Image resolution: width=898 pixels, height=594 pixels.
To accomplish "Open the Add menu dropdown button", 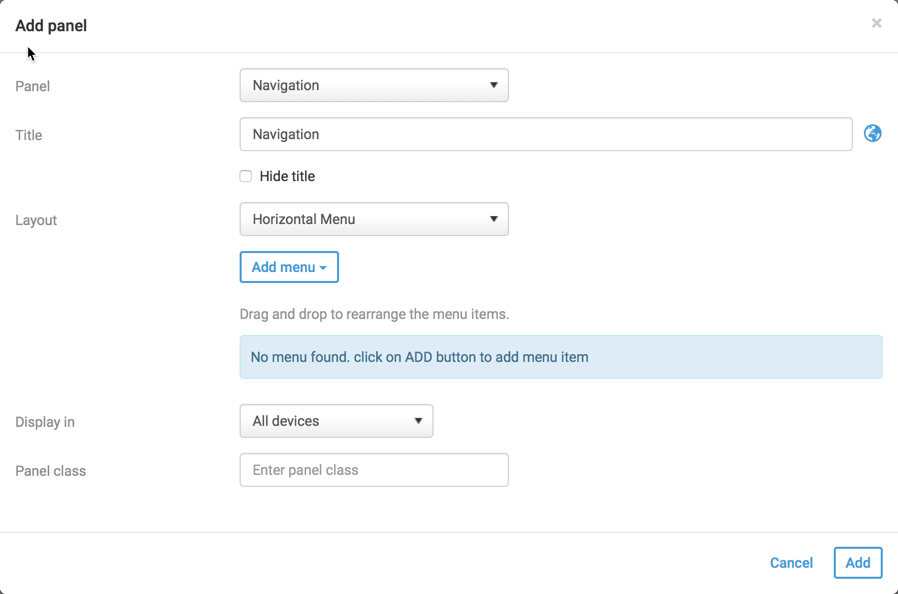I will [x=289, y=268].
